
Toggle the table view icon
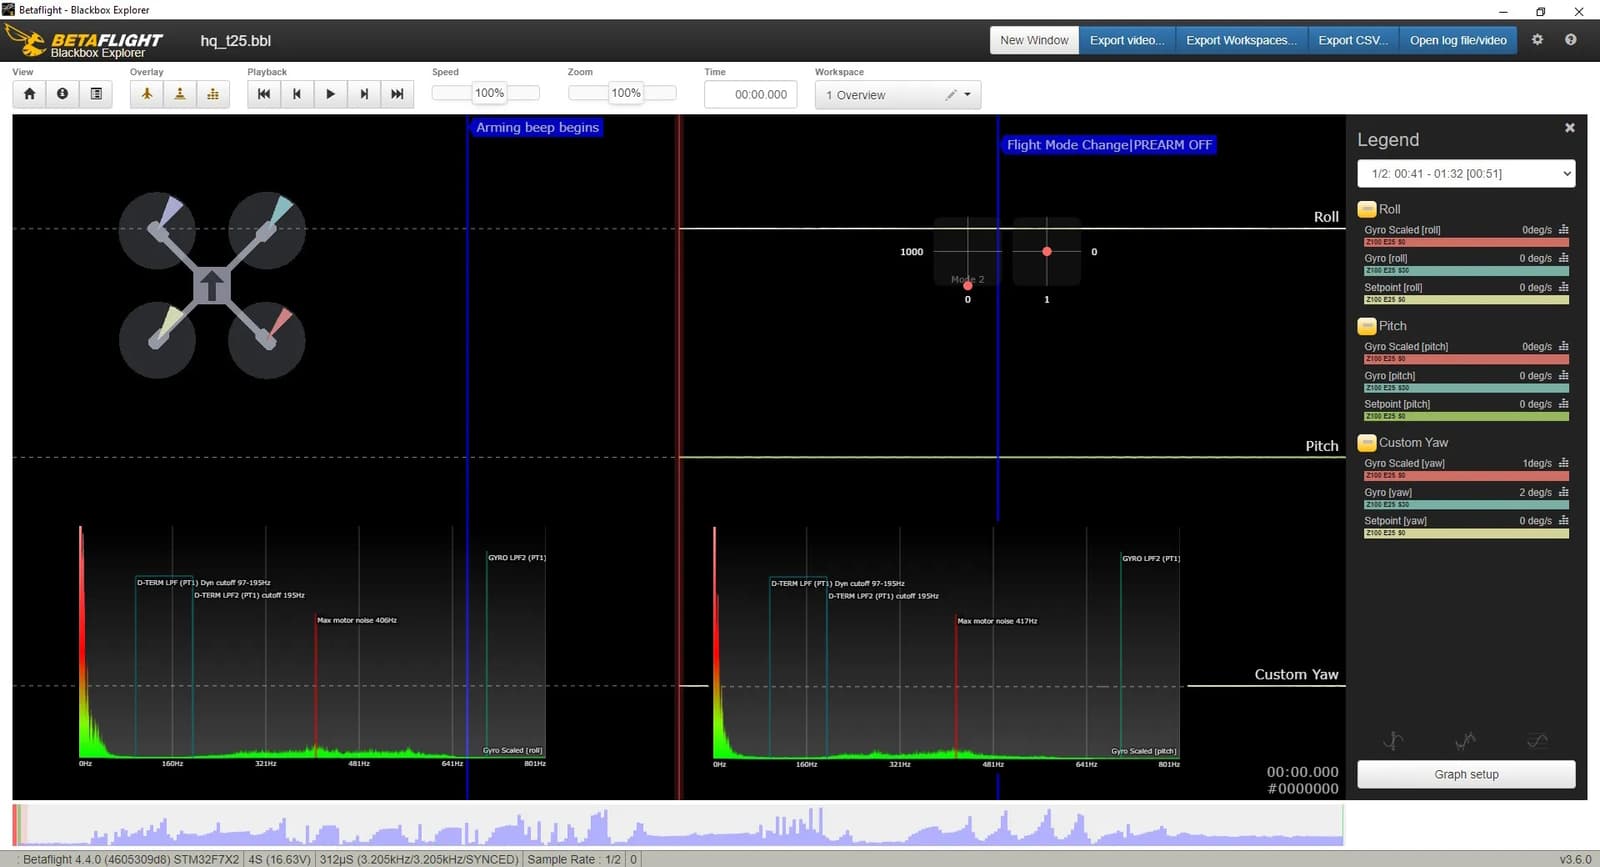96,94
